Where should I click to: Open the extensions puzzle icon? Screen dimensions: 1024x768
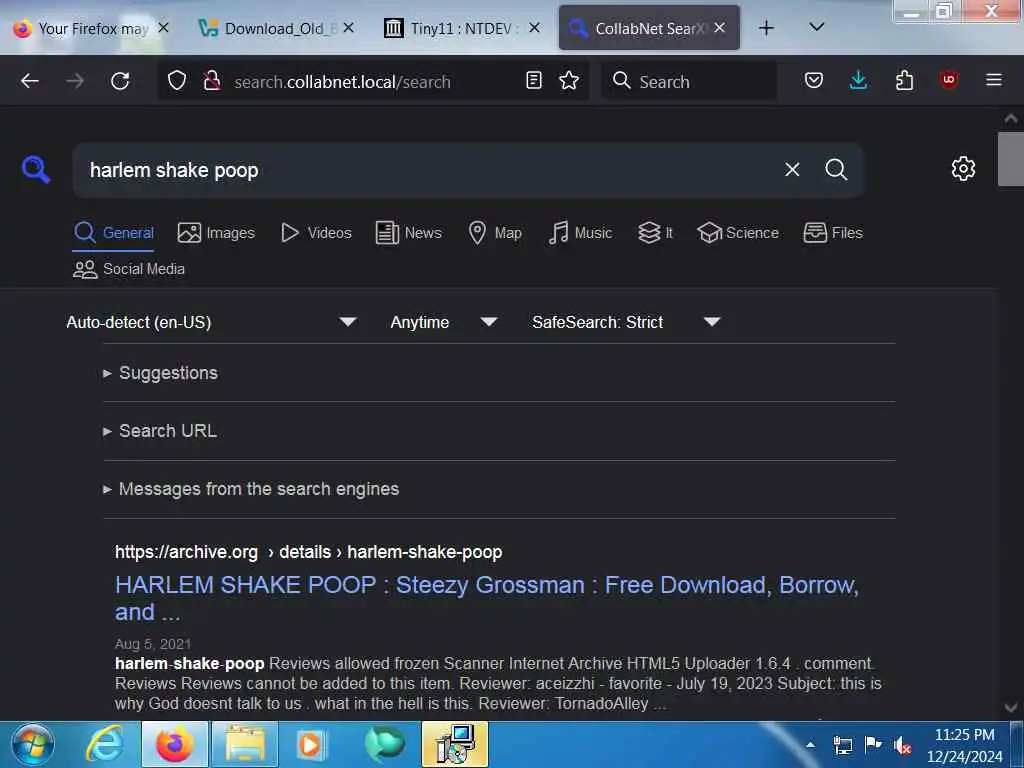(x=904, y=80)
